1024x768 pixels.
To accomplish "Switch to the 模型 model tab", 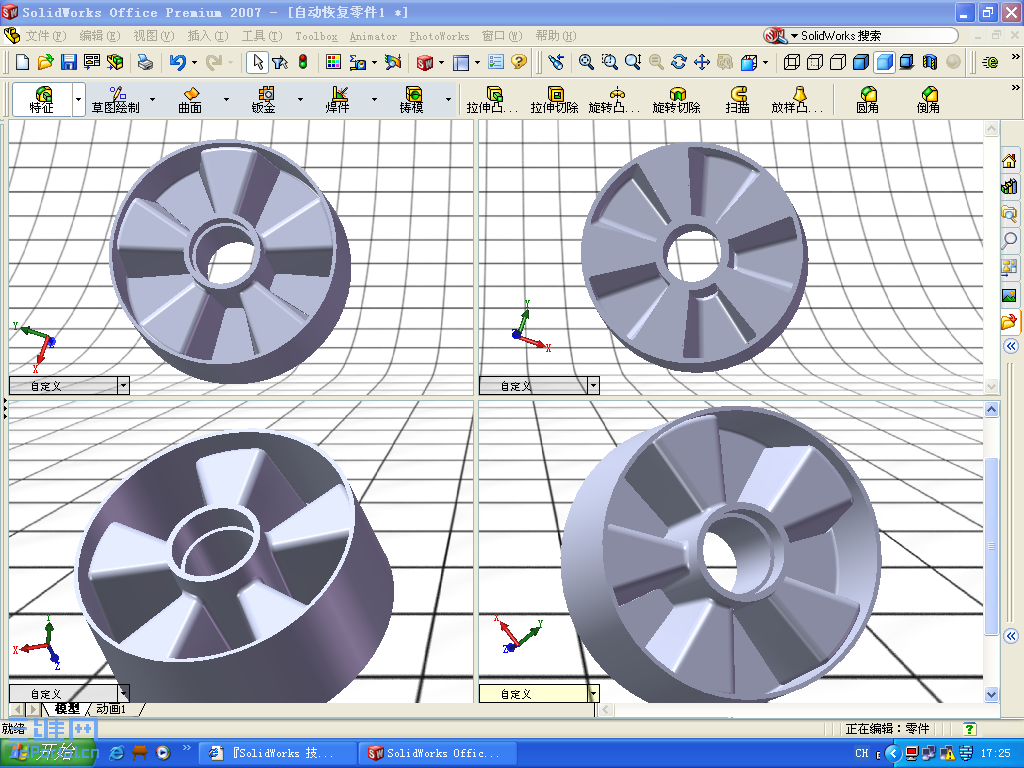I will click(67, 709).
